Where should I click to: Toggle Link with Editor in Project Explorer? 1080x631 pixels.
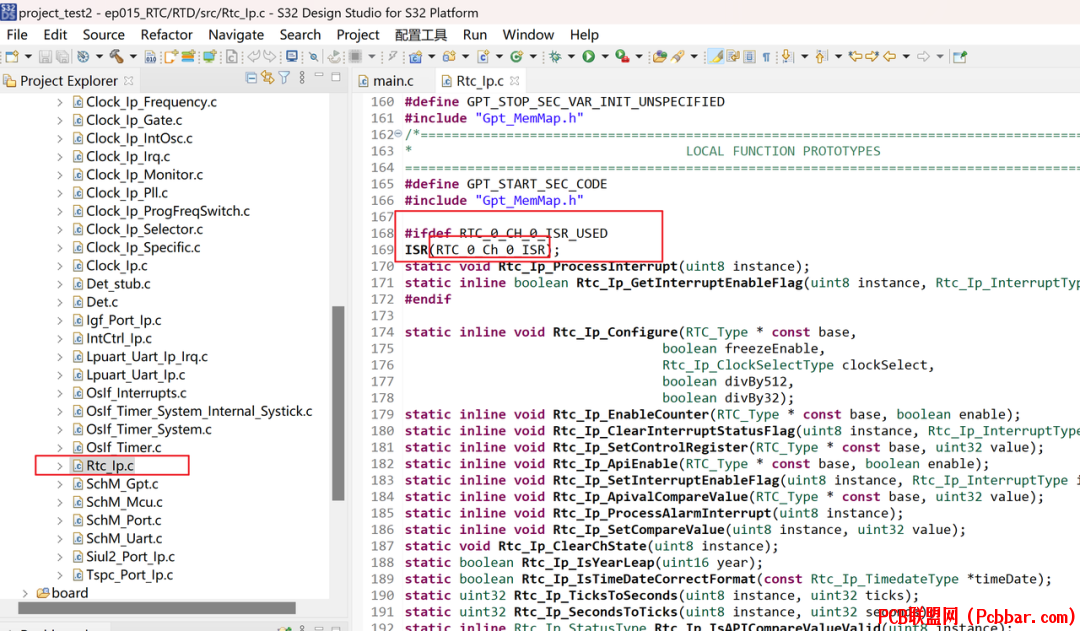coord(268,79)
